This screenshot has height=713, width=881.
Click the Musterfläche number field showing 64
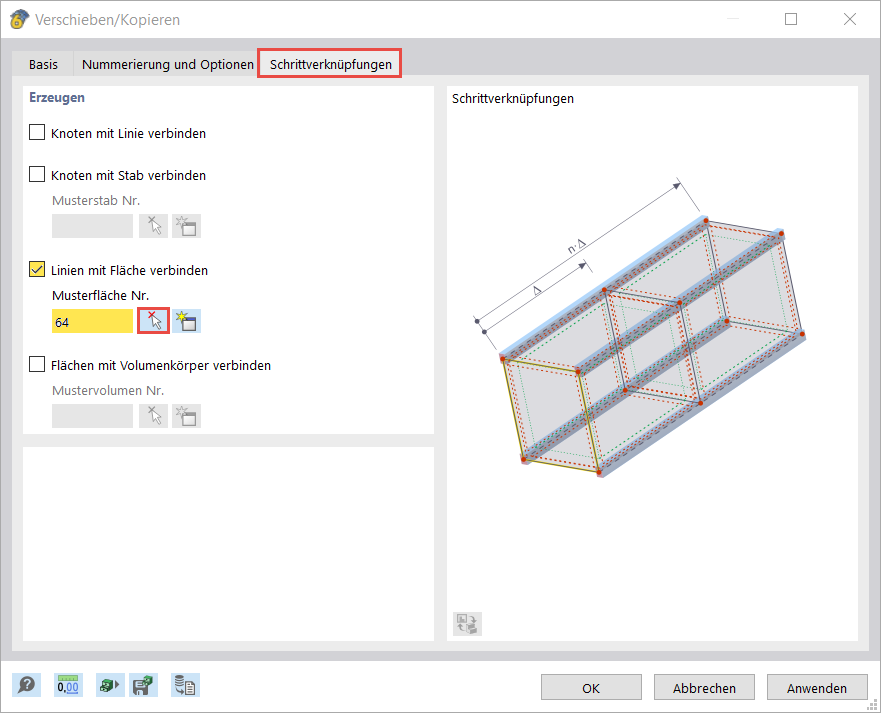(x=91, y=320)
